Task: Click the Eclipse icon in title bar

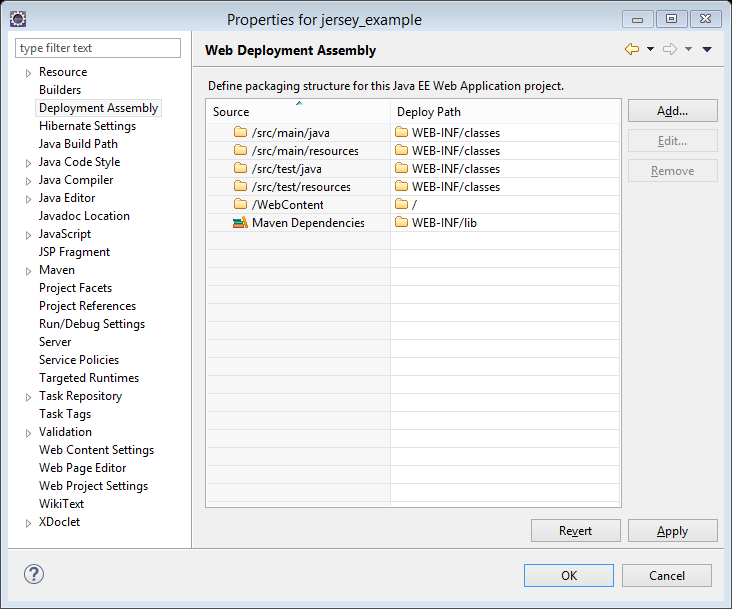Action: pos(18,19)
